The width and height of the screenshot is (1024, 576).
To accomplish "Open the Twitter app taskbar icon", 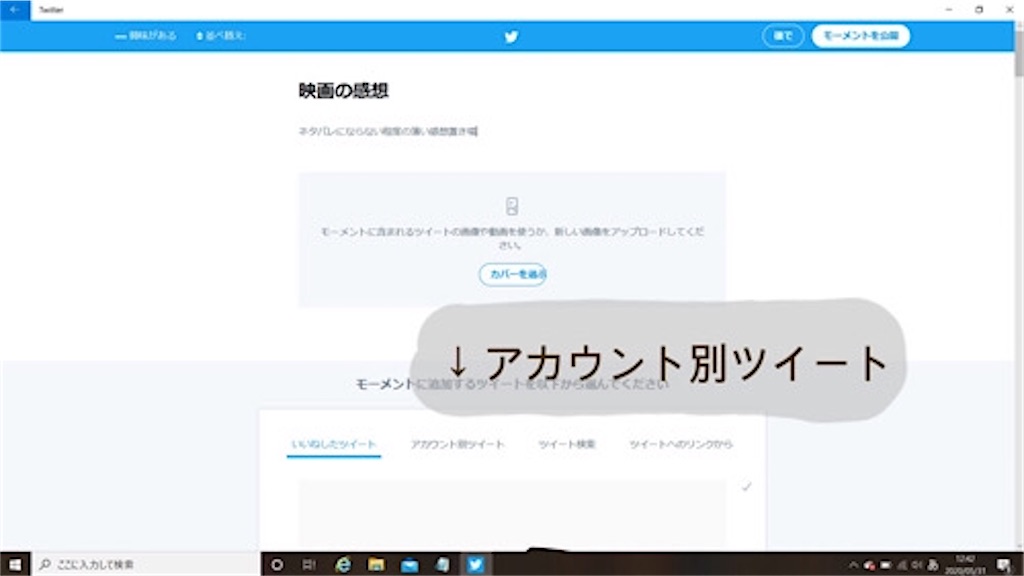I will tap(475, 564).
